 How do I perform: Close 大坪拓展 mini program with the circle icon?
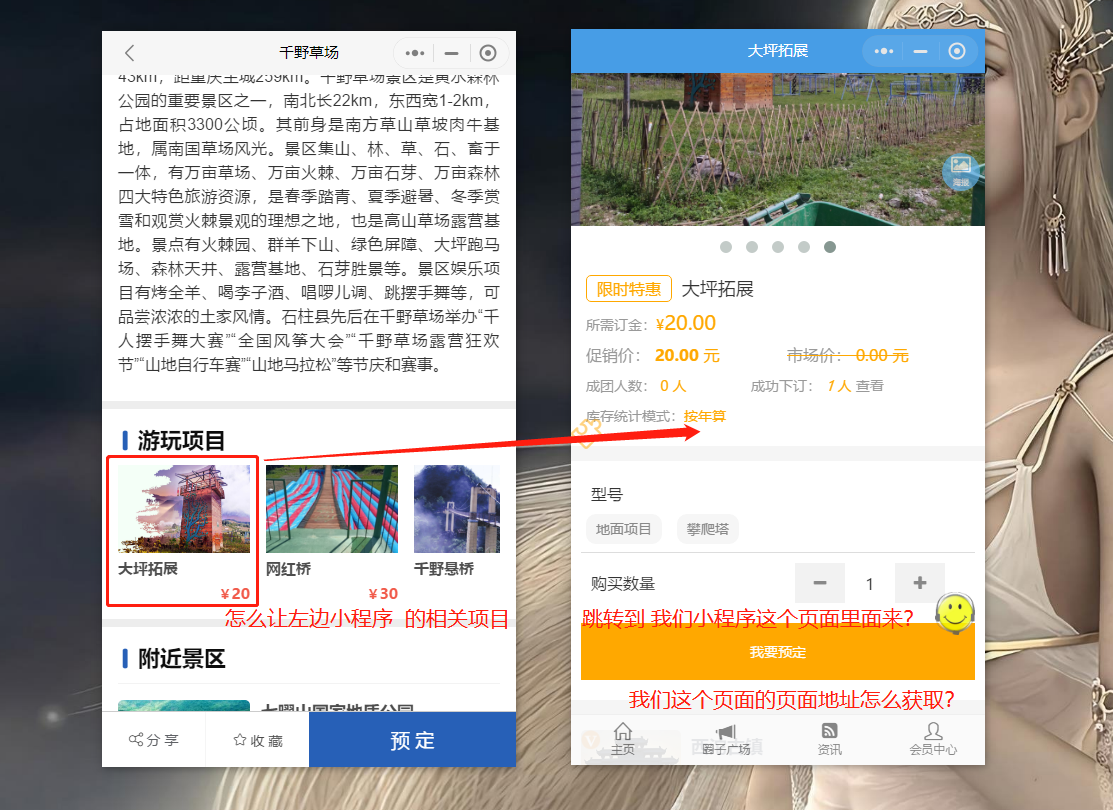(957, 51)
